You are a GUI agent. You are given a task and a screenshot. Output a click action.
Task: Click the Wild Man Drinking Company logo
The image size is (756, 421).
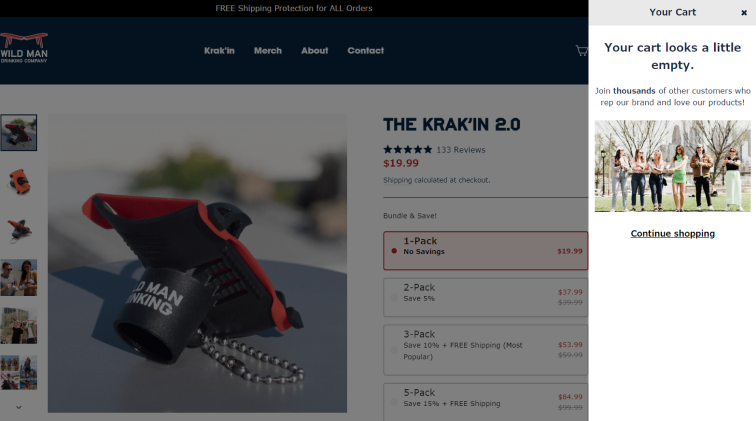(24, 48)
